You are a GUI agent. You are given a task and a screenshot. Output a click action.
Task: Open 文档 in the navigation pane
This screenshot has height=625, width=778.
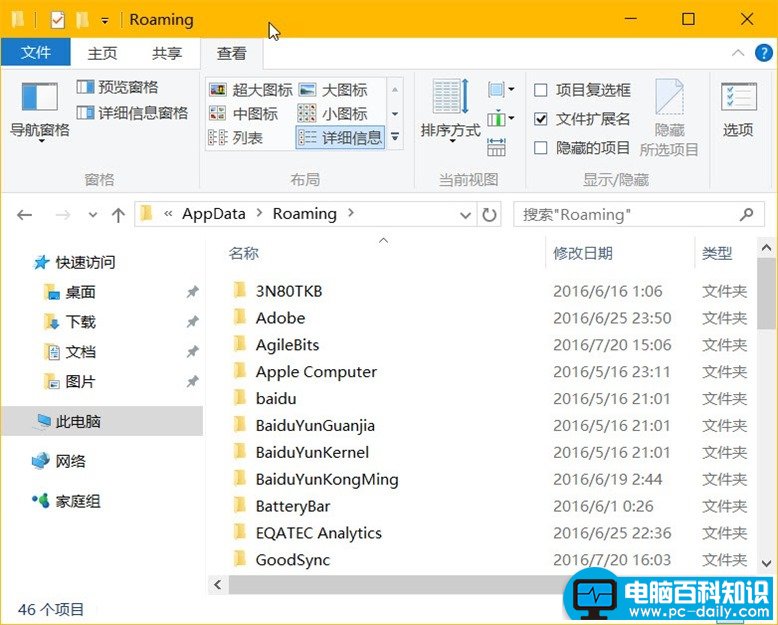click(x=69, y=352)
